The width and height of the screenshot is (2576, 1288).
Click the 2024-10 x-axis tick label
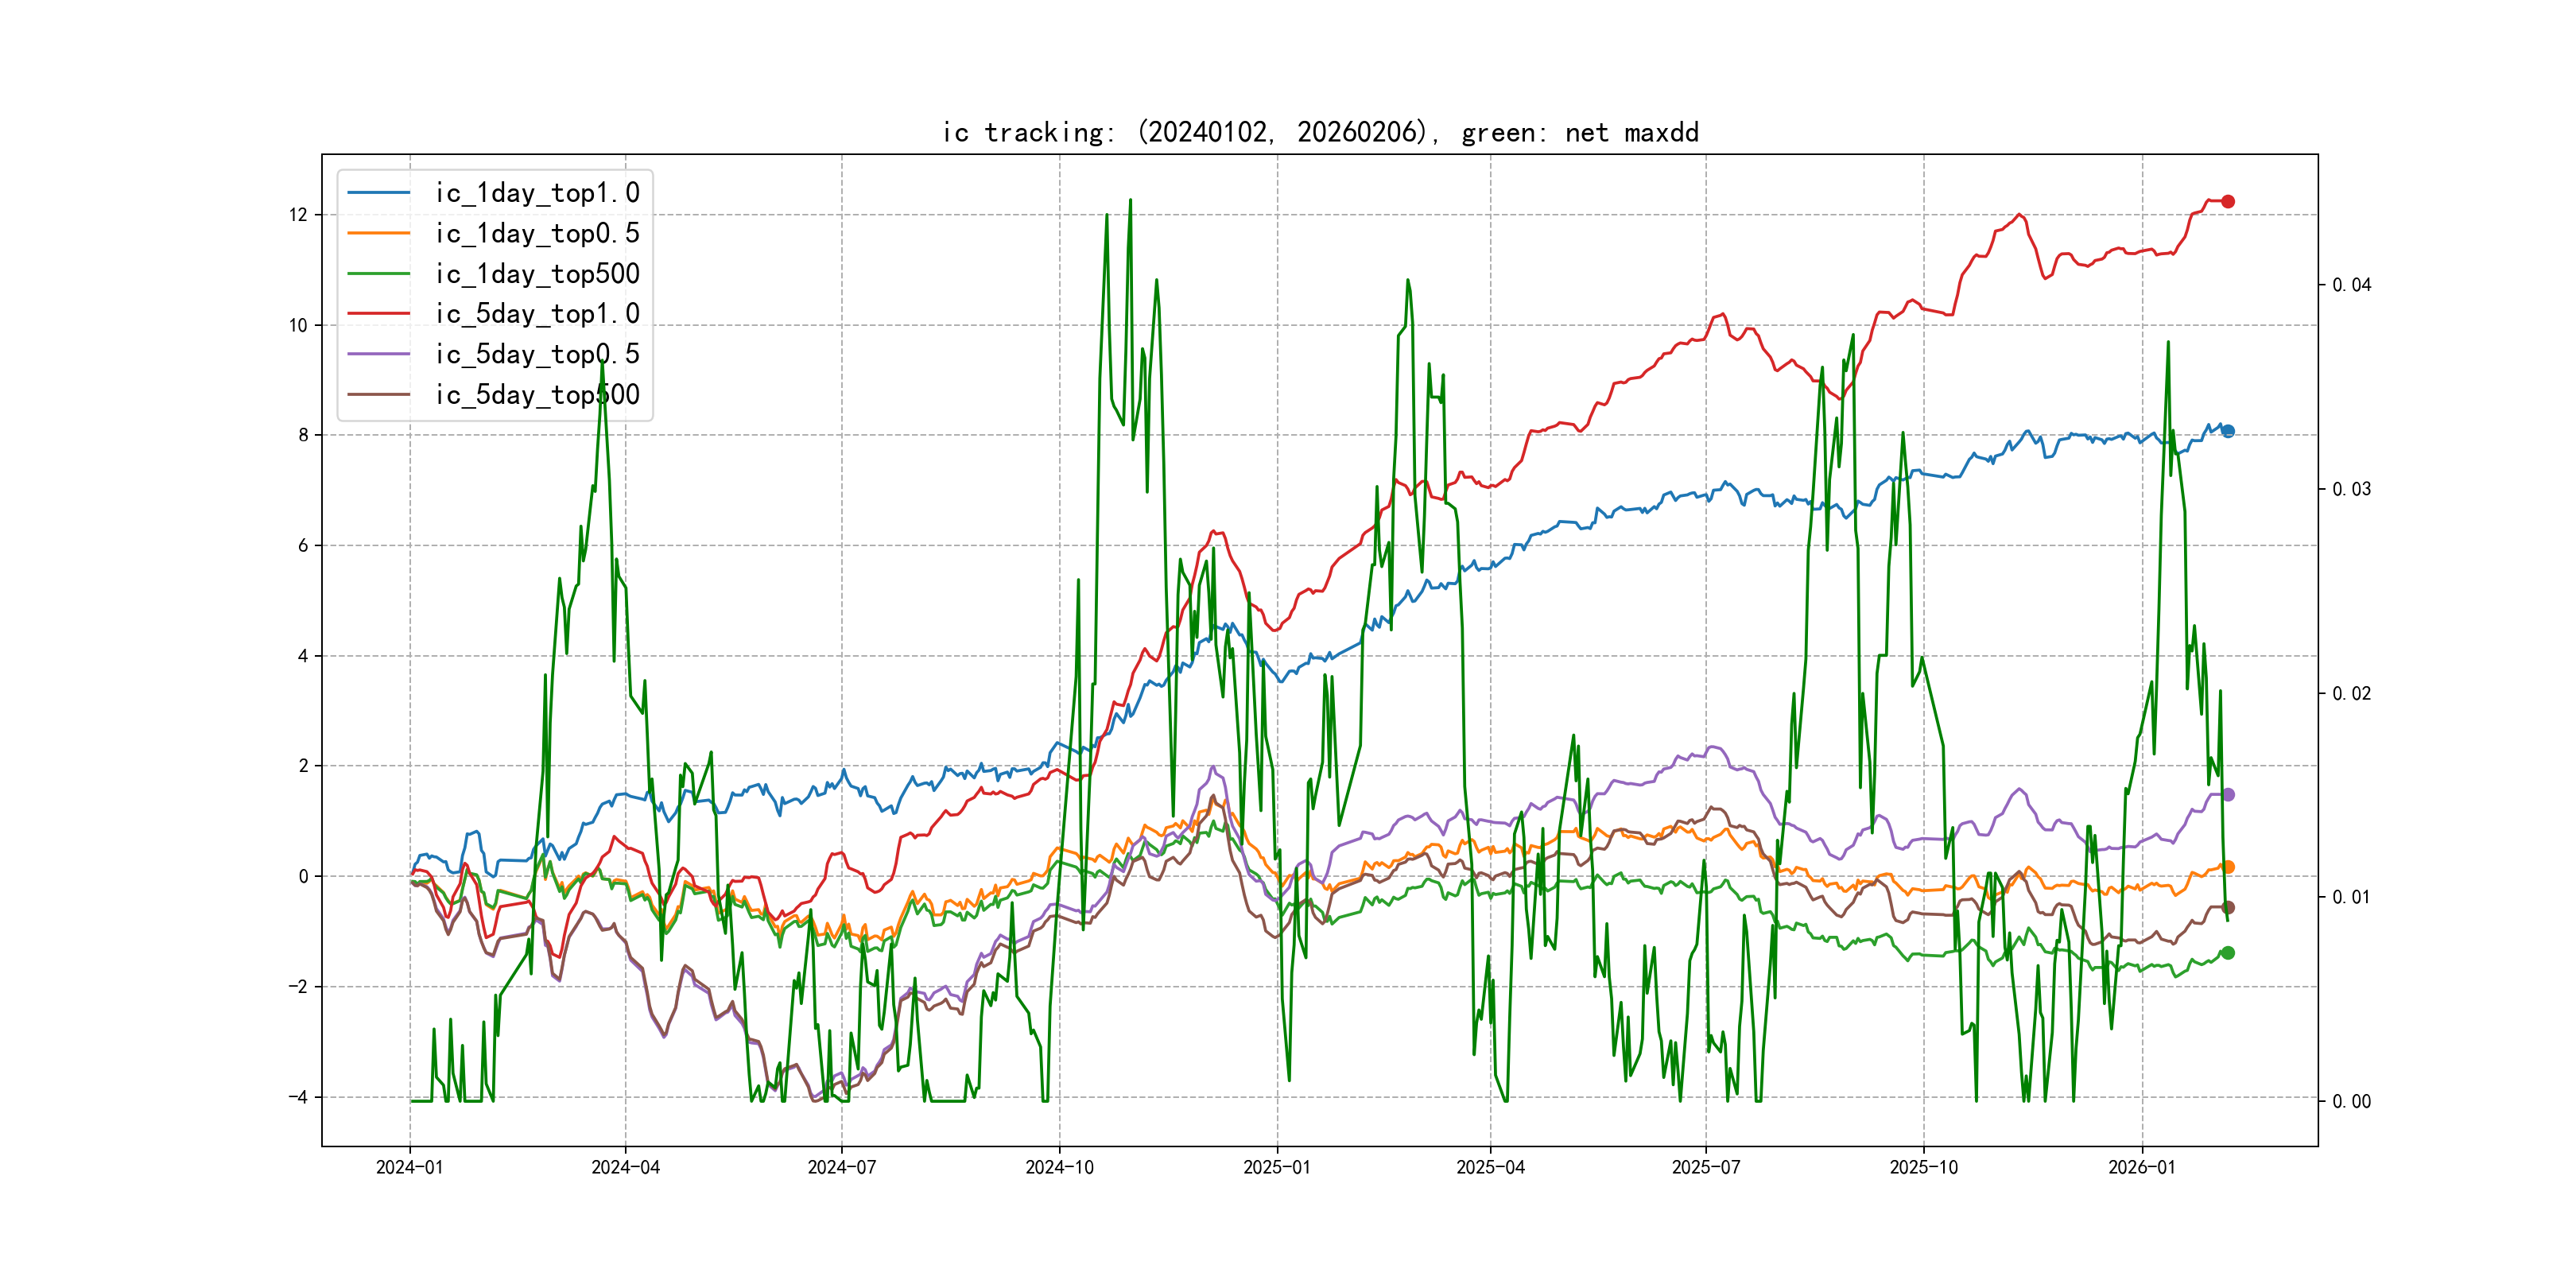(x=1059, y=1167)
